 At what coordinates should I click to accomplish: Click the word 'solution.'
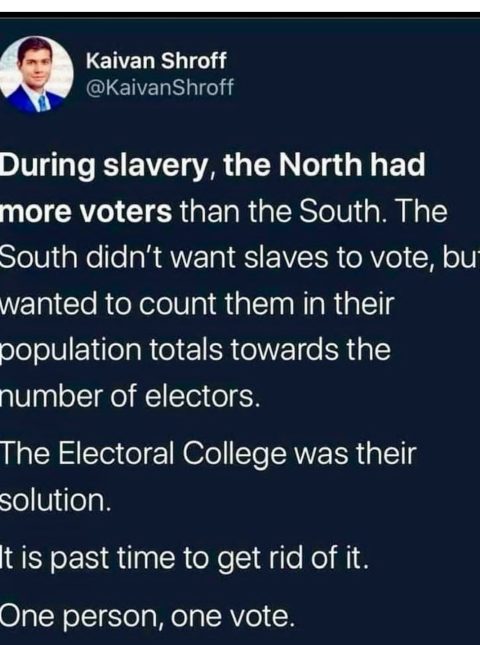click(56, 501)
